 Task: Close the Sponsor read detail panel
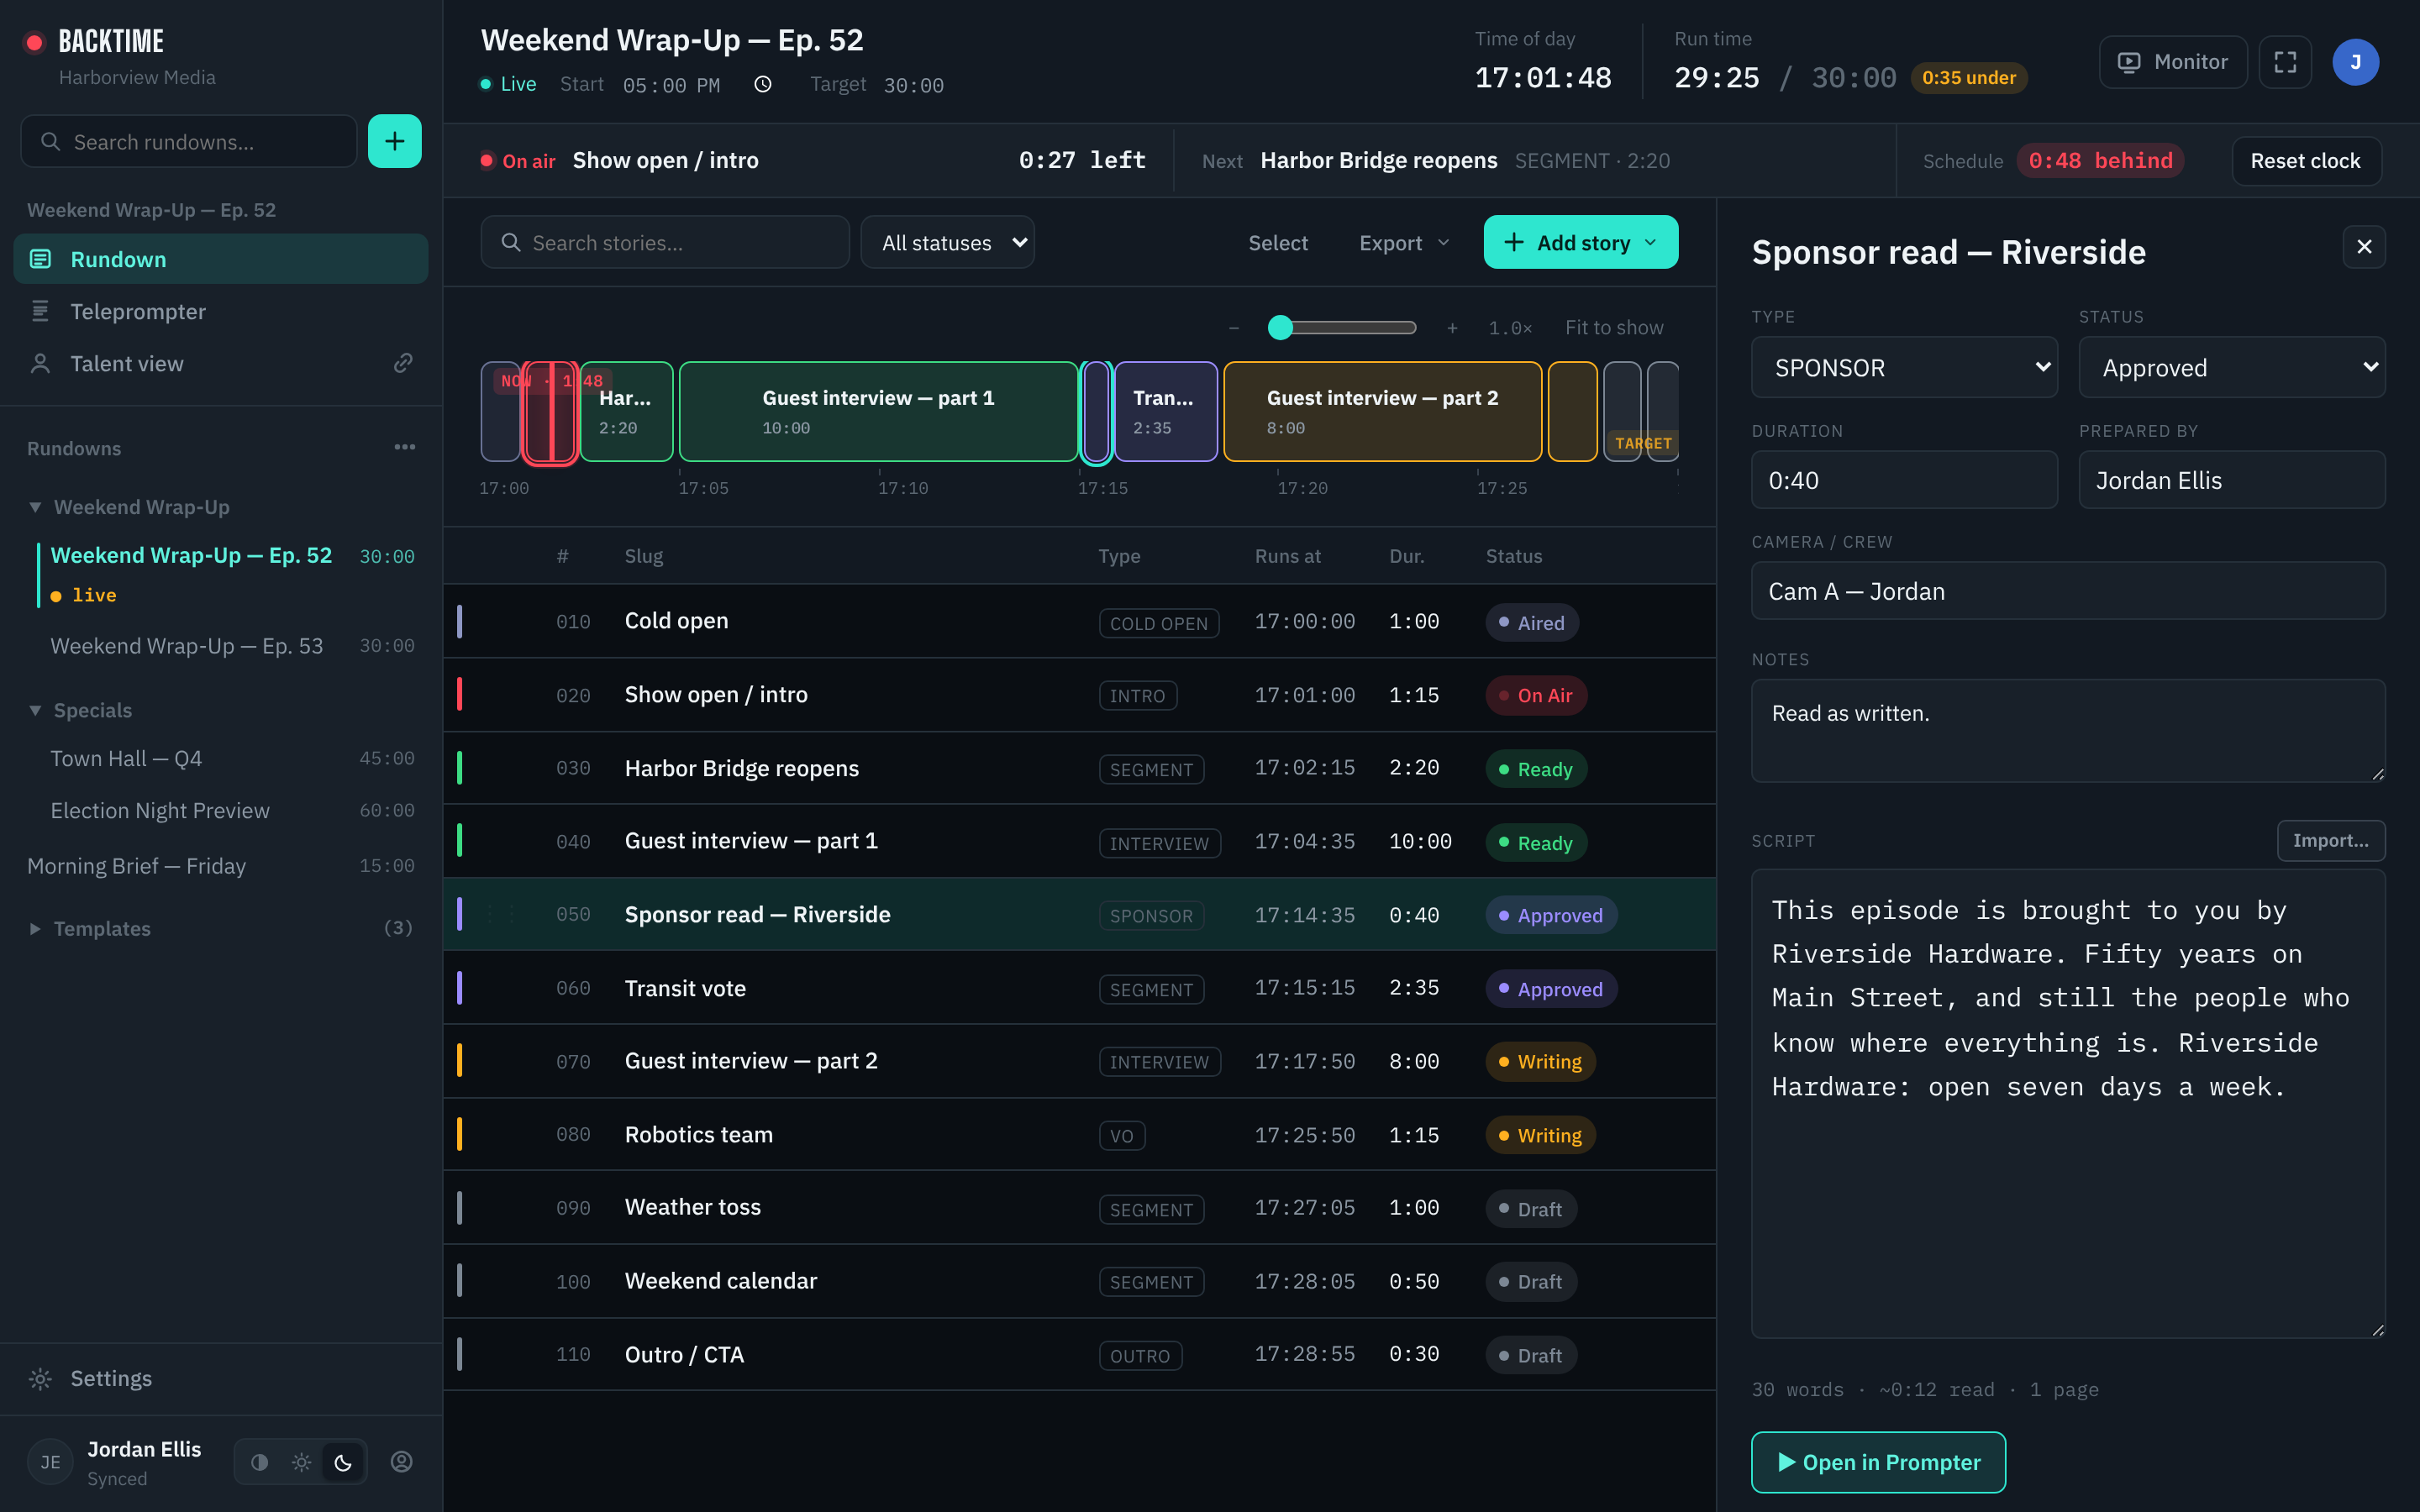(x=2364, y=246)
